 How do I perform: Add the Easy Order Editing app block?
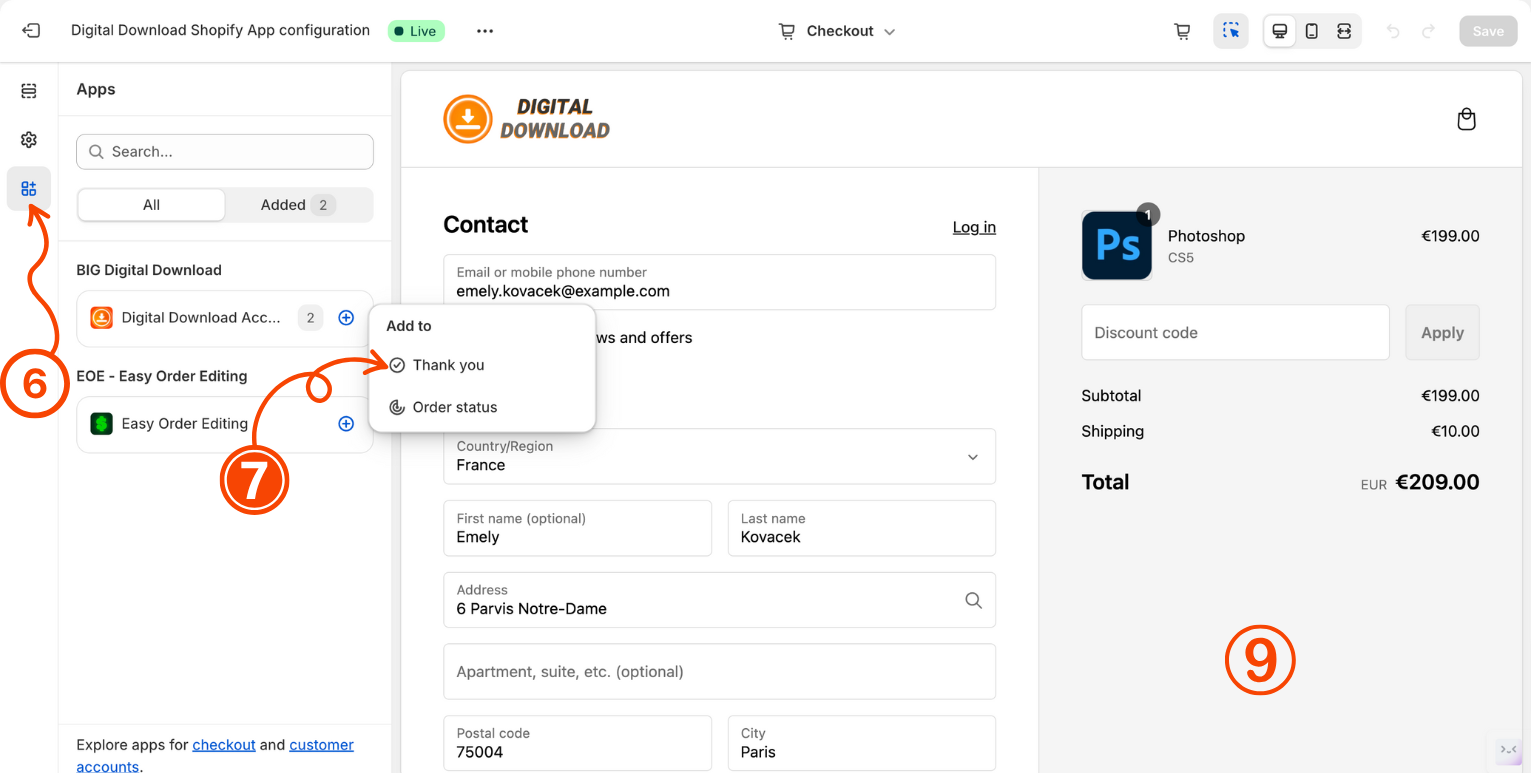click(x=346, y=424)
